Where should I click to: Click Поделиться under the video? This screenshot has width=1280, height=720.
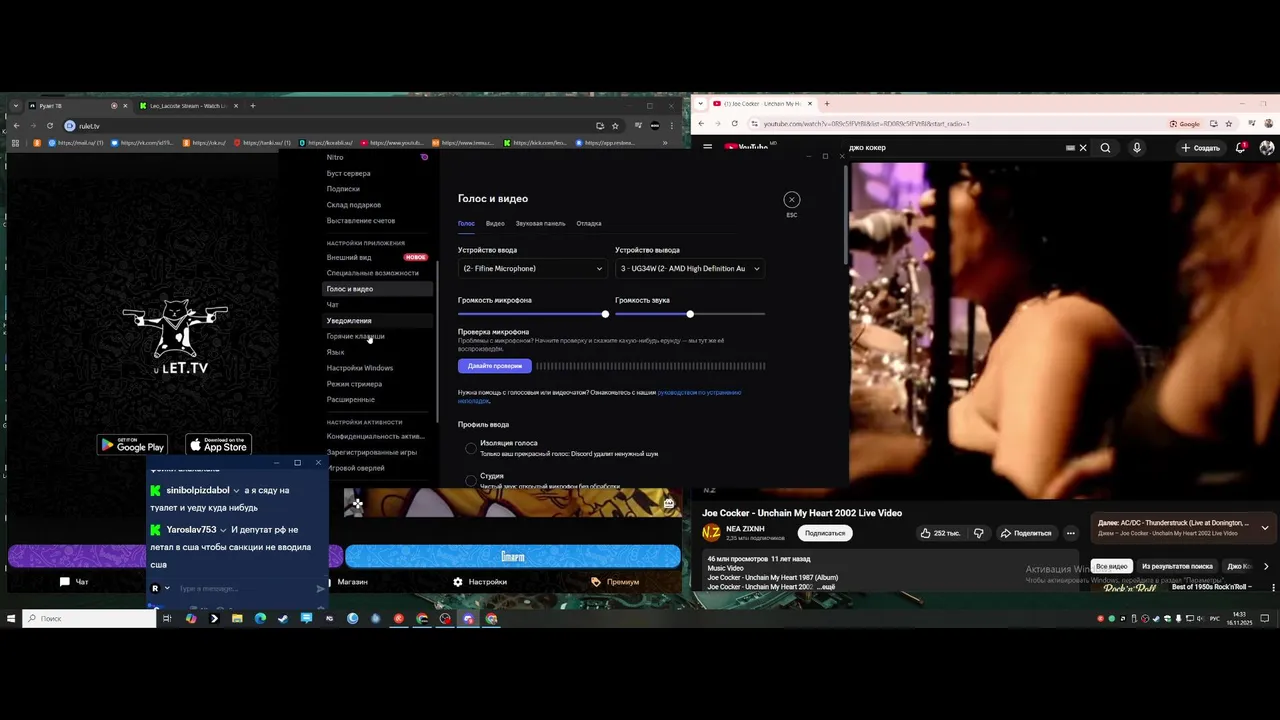(x=1027, y=533)
